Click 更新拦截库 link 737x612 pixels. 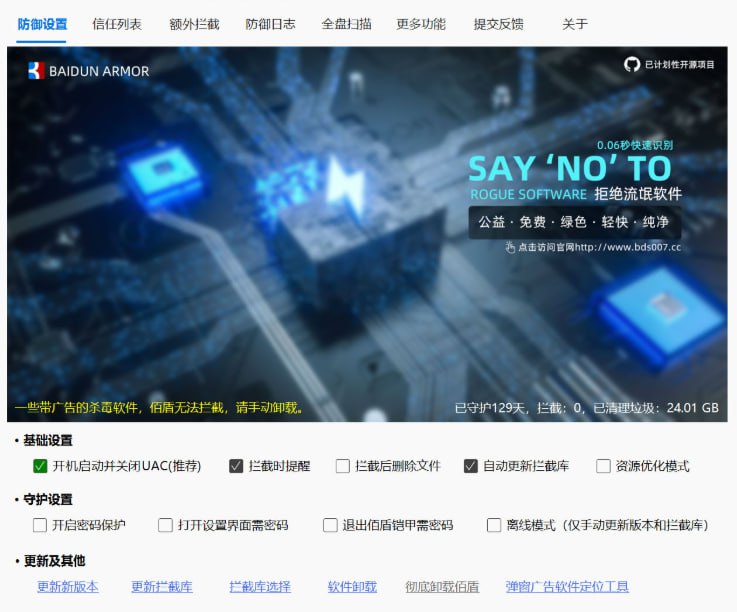click(162, 587)
